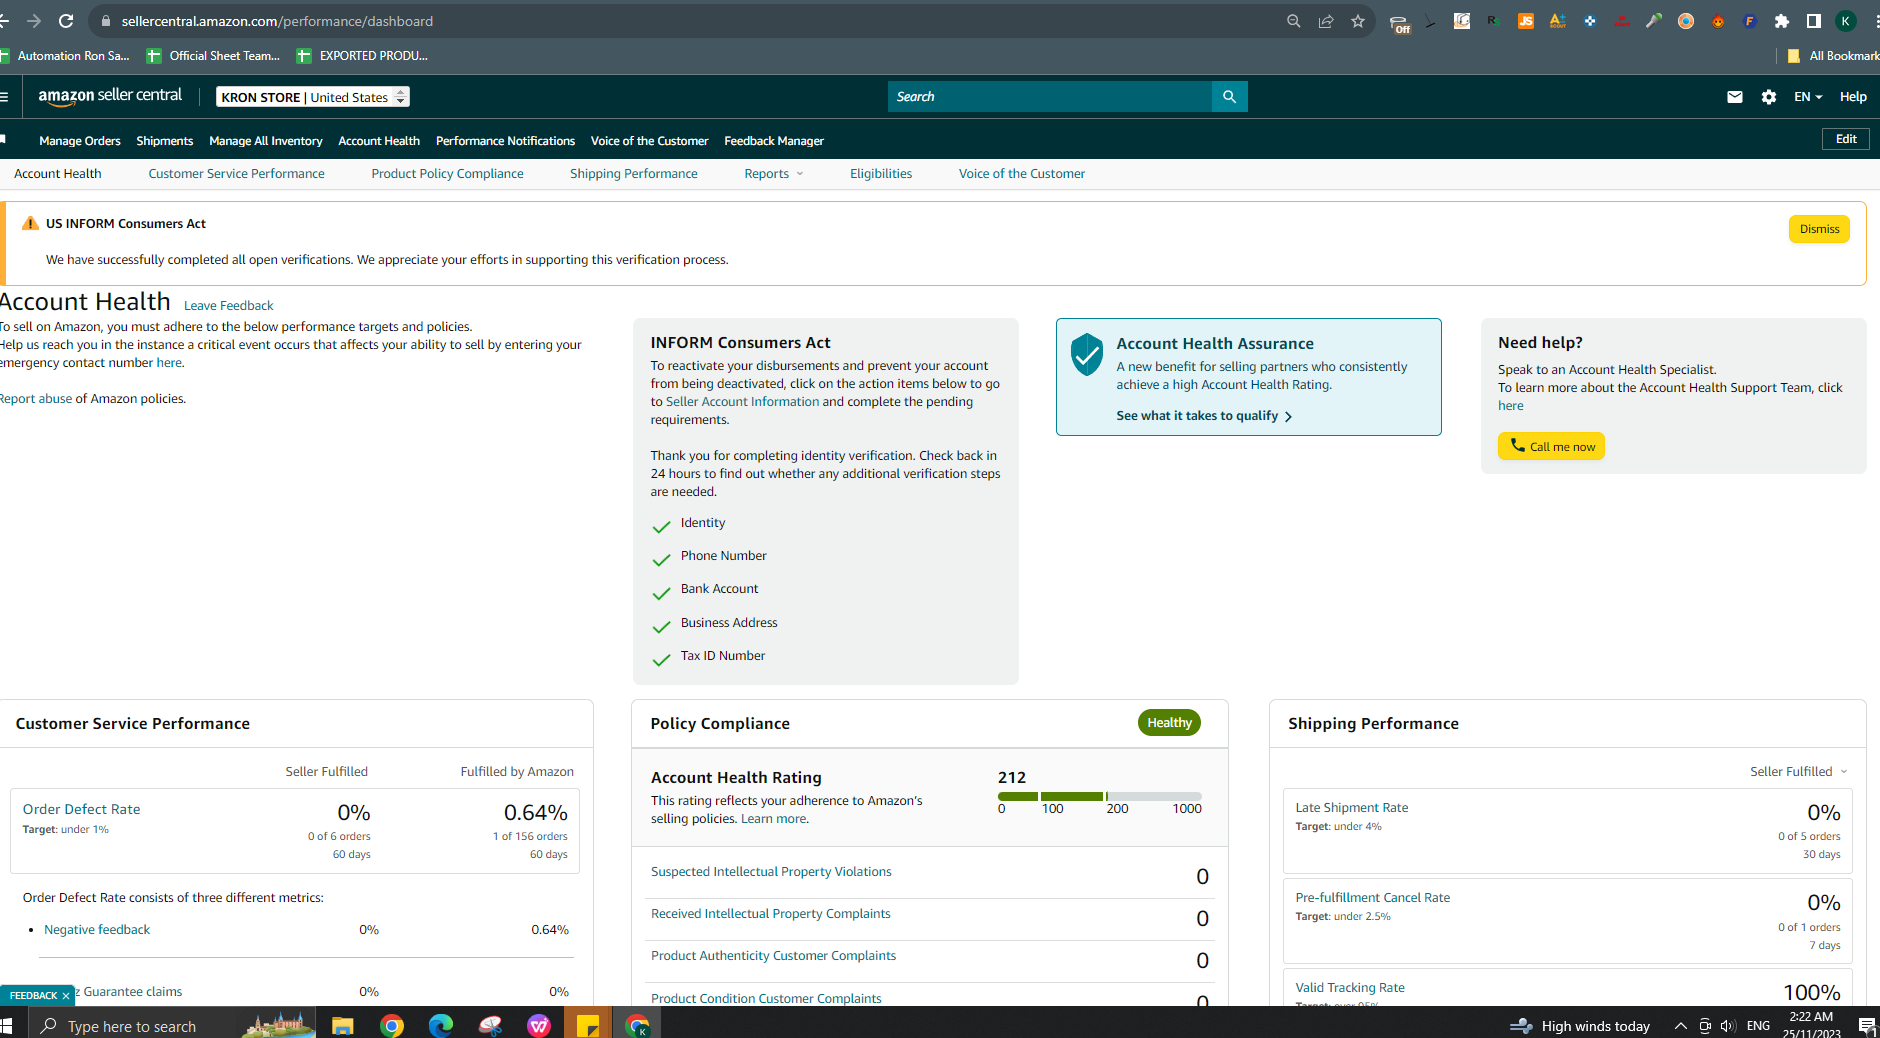
Task: Open Microsoft Edge from the taskbar
Action: tap(440, 1025)
